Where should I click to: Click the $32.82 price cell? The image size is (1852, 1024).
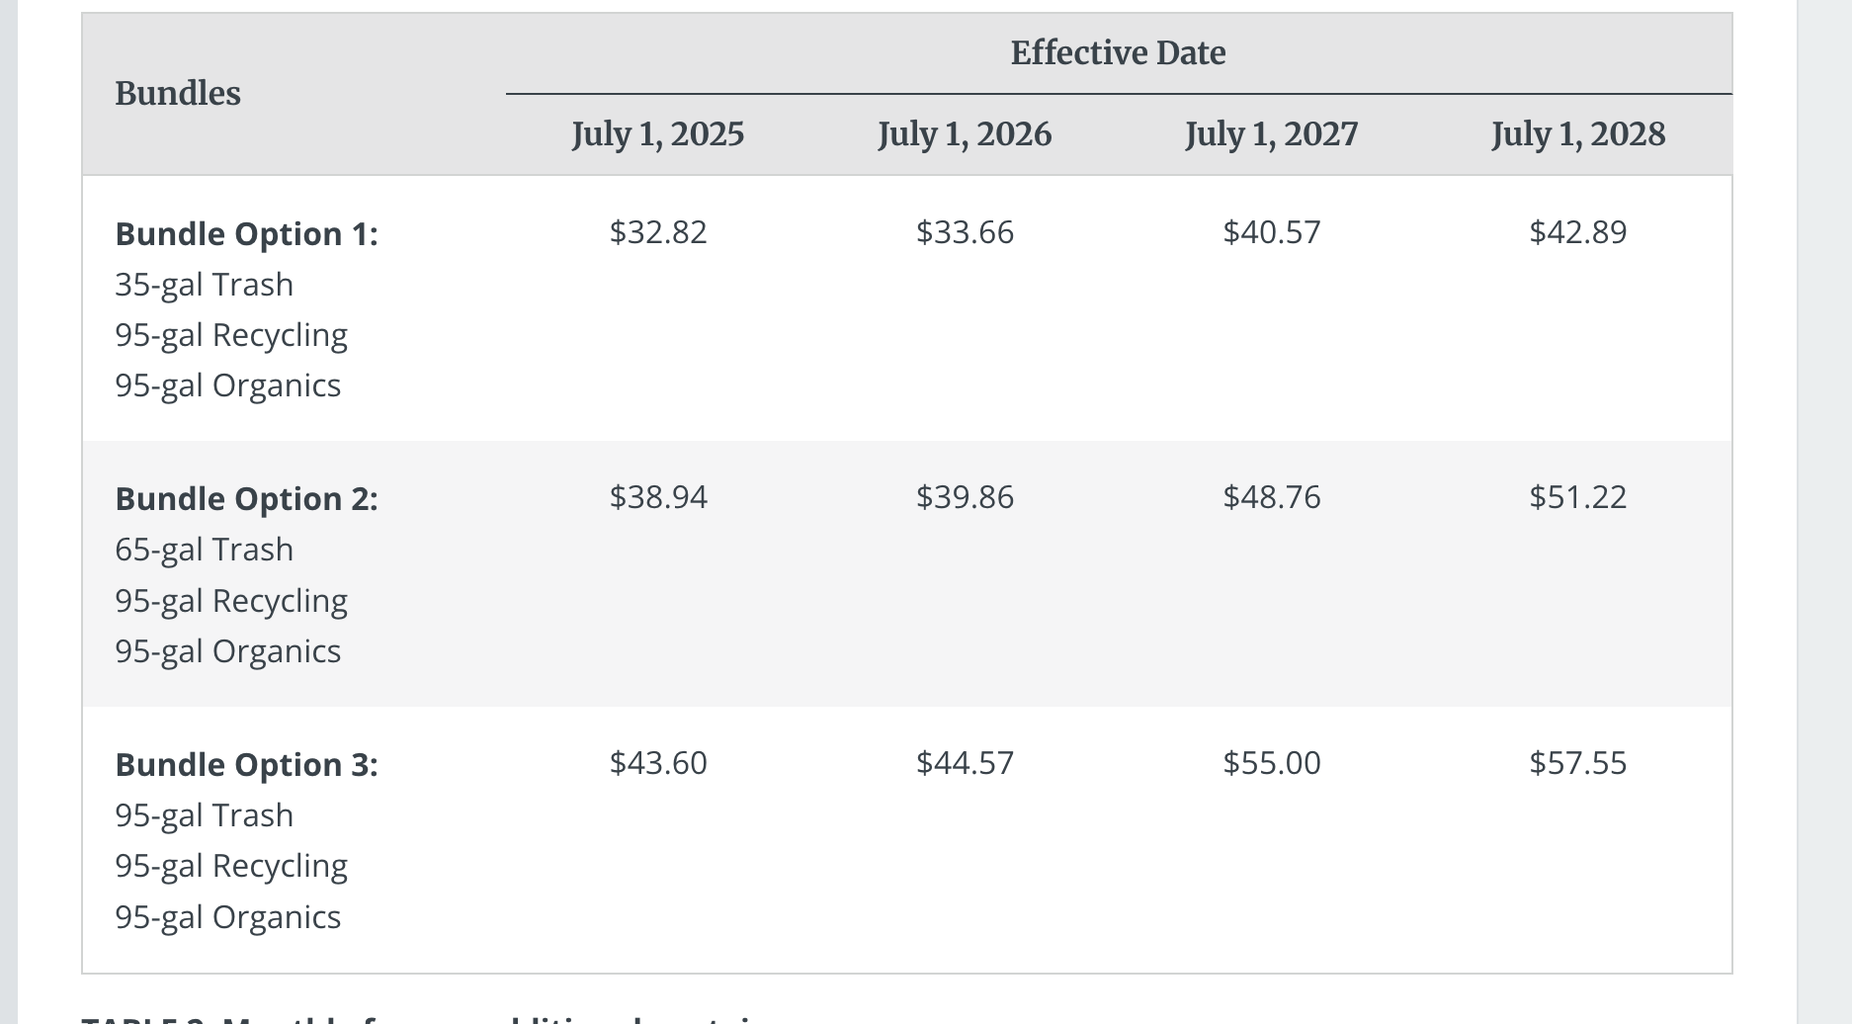pos(658,232)
